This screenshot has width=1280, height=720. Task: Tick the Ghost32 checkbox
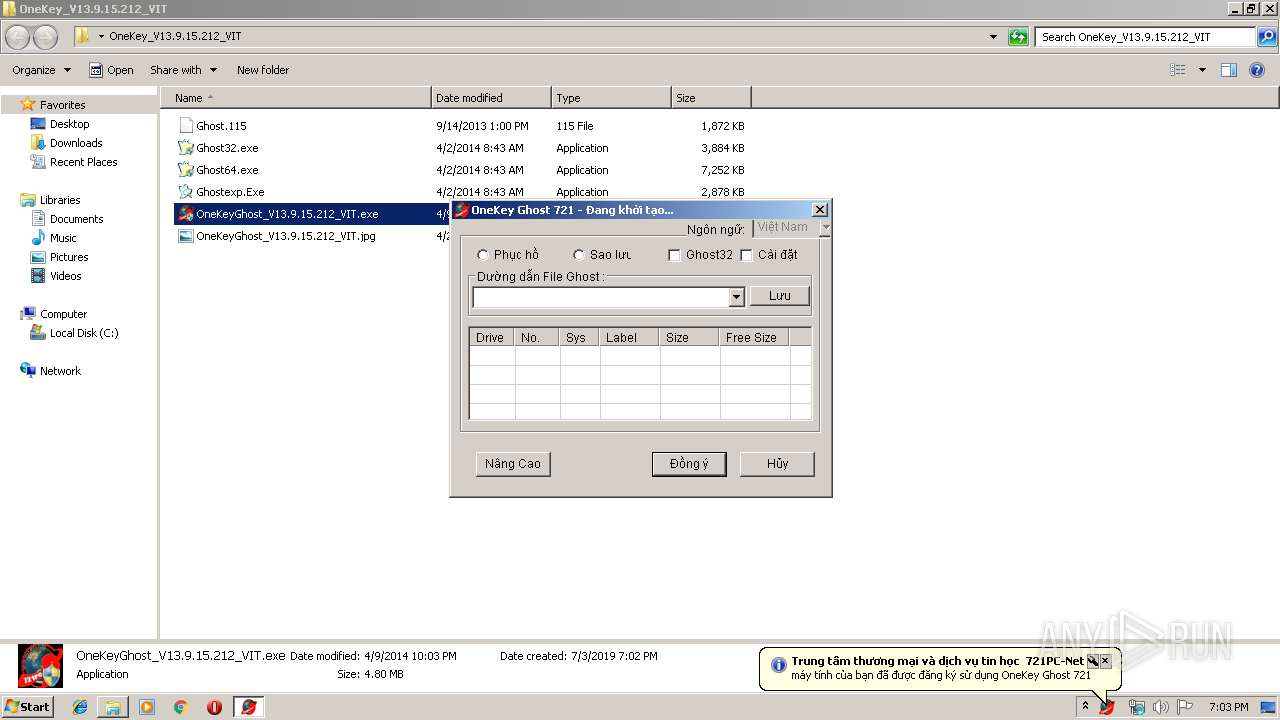pos(674,255)
